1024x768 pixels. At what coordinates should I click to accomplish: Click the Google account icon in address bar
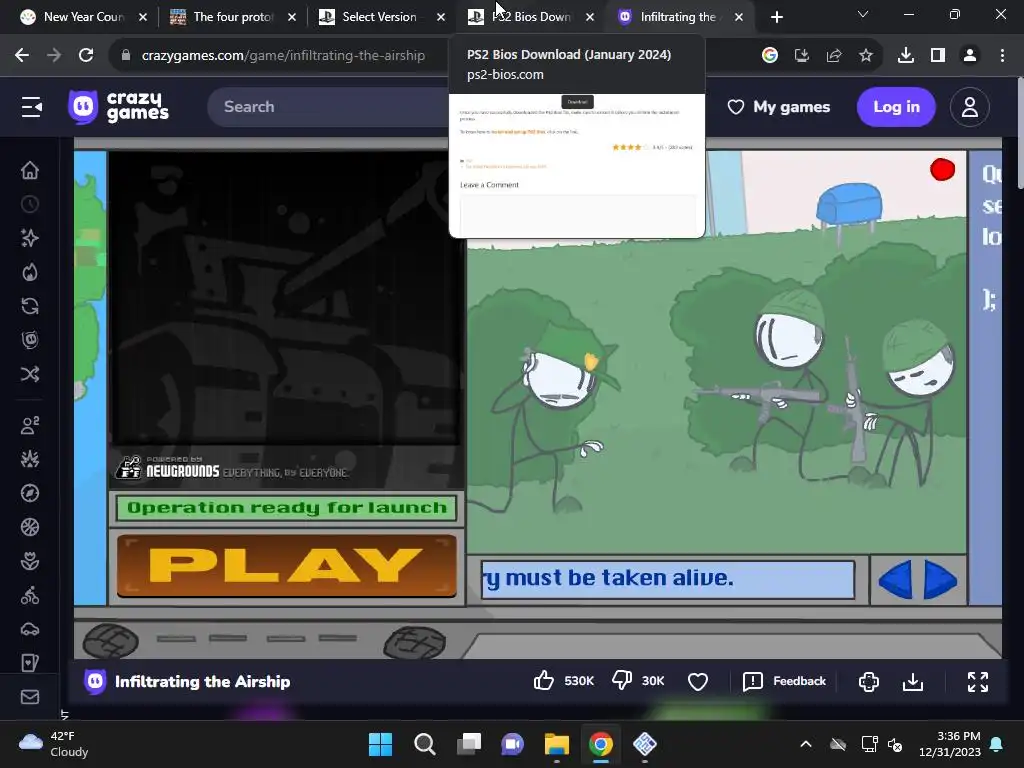click(x=770, y=56)
